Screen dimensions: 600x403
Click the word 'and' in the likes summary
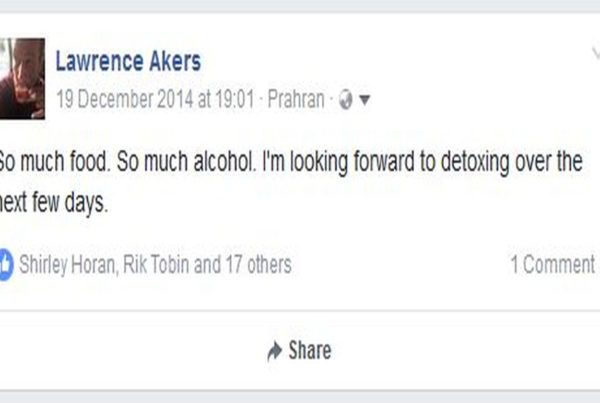(206, 265)
